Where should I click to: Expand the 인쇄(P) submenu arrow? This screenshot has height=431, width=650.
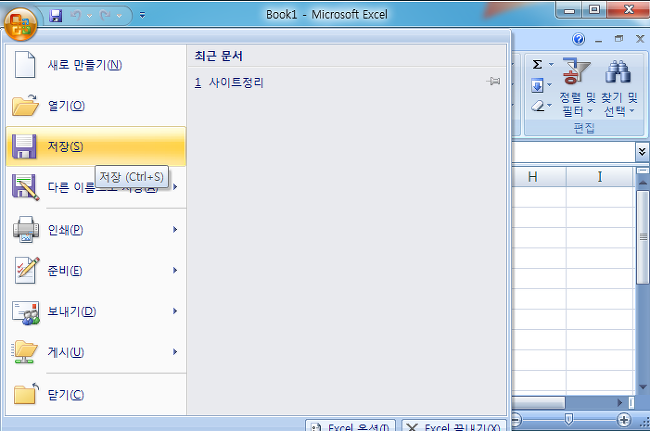pos(175,230)
